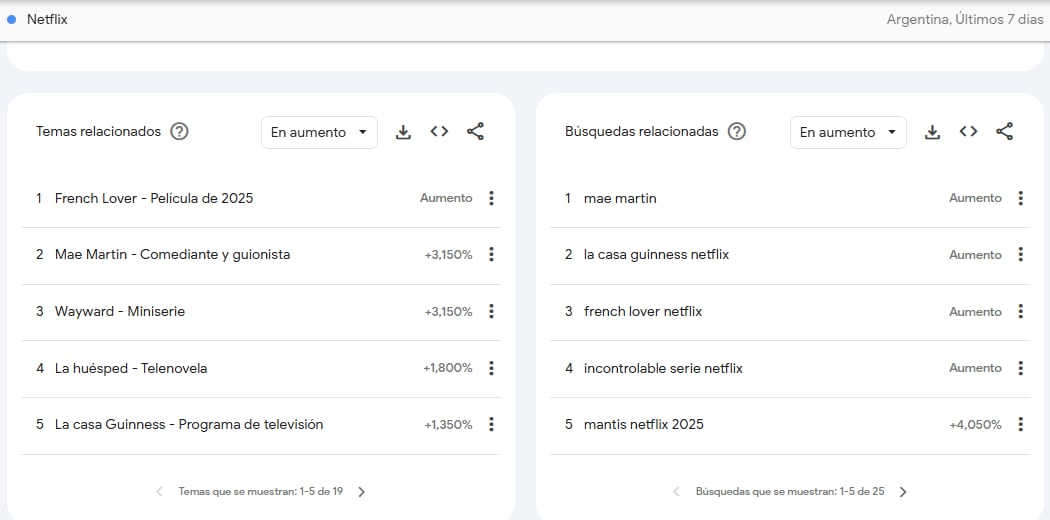The image size is (1050, 520).
Task: Open the mae martin search query
Action: [x=620, y=198]
